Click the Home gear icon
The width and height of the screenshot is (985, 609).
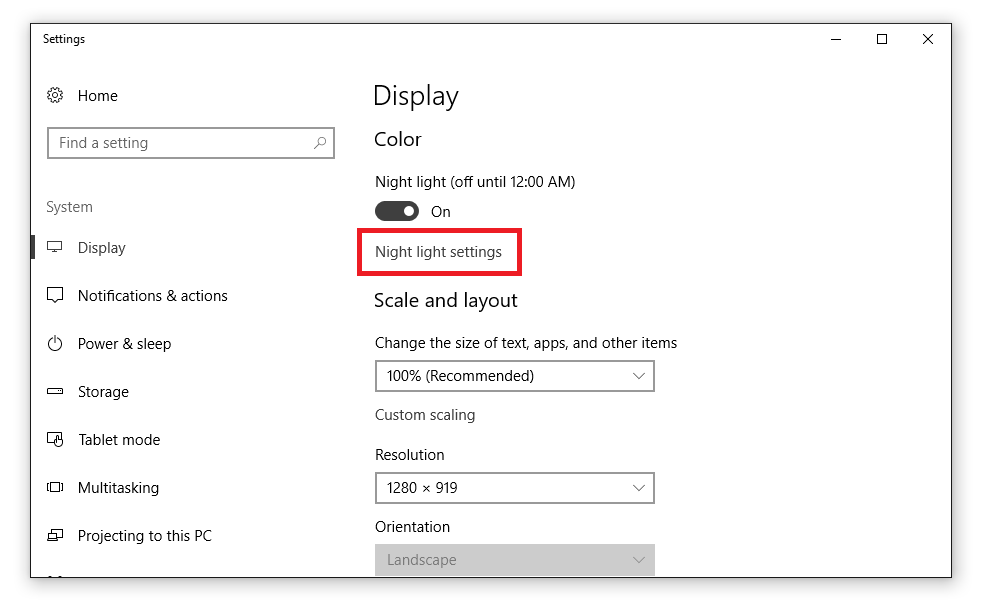[55, 96]
